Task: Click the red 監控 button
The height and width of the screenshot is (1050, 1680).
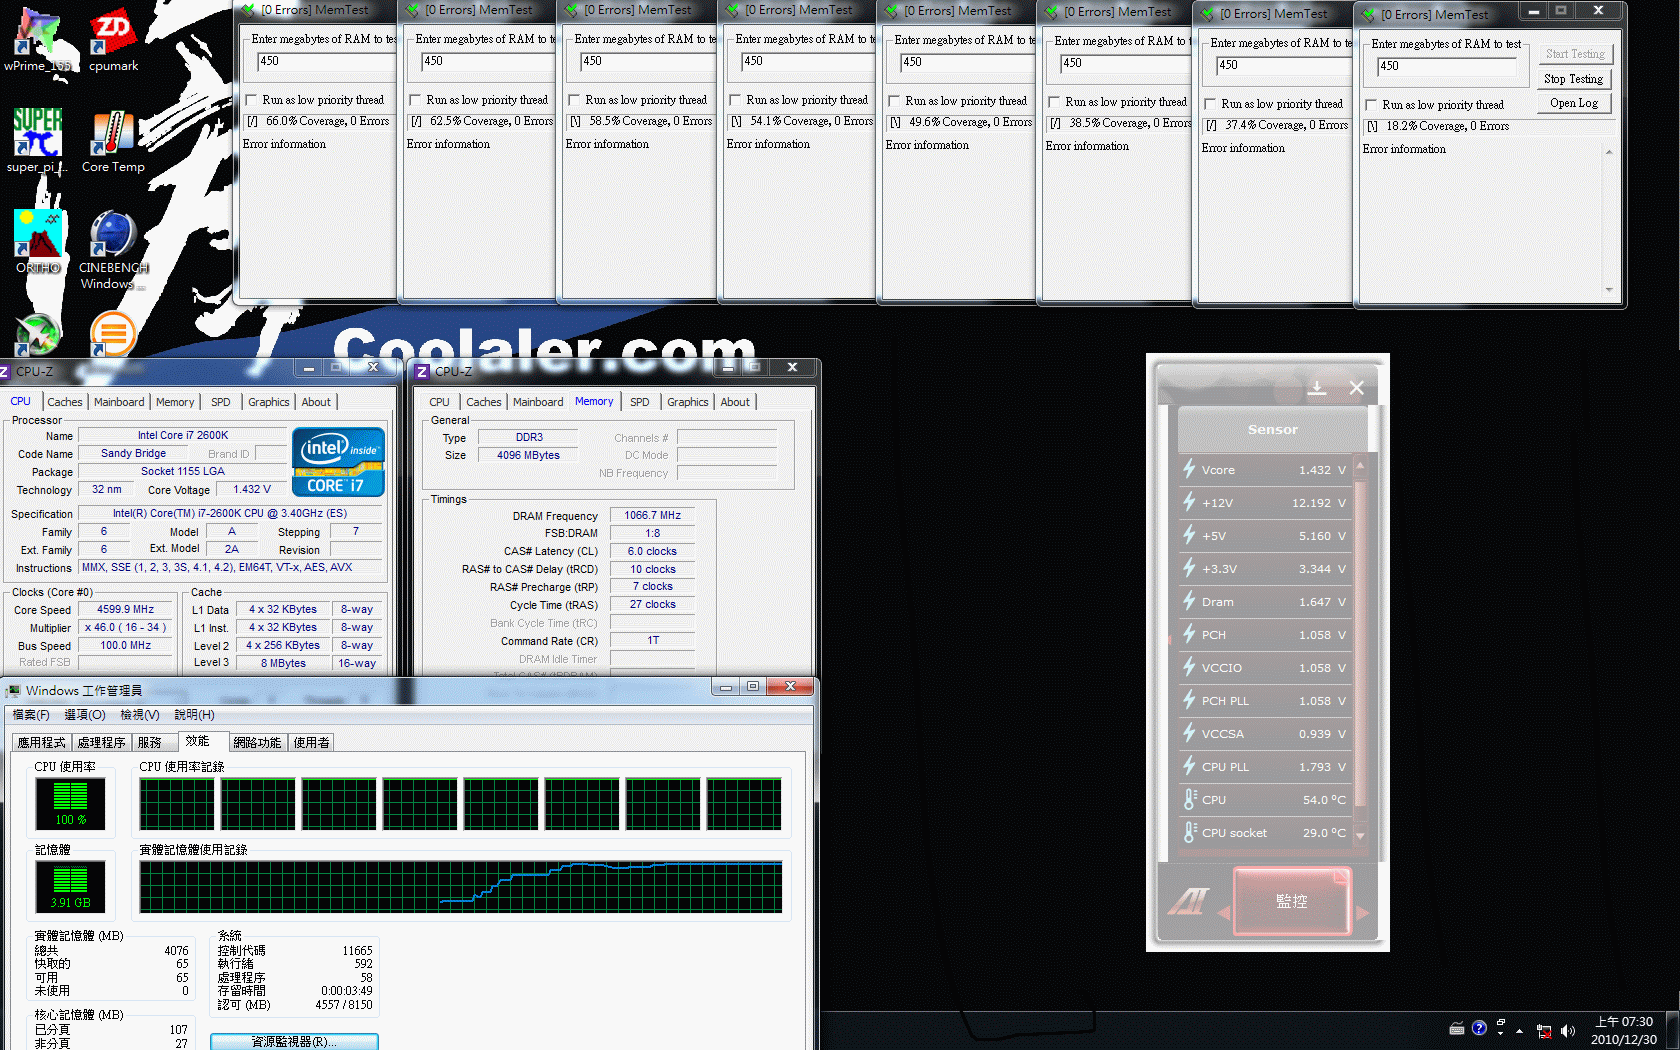Action: [x=1292, y=901]
